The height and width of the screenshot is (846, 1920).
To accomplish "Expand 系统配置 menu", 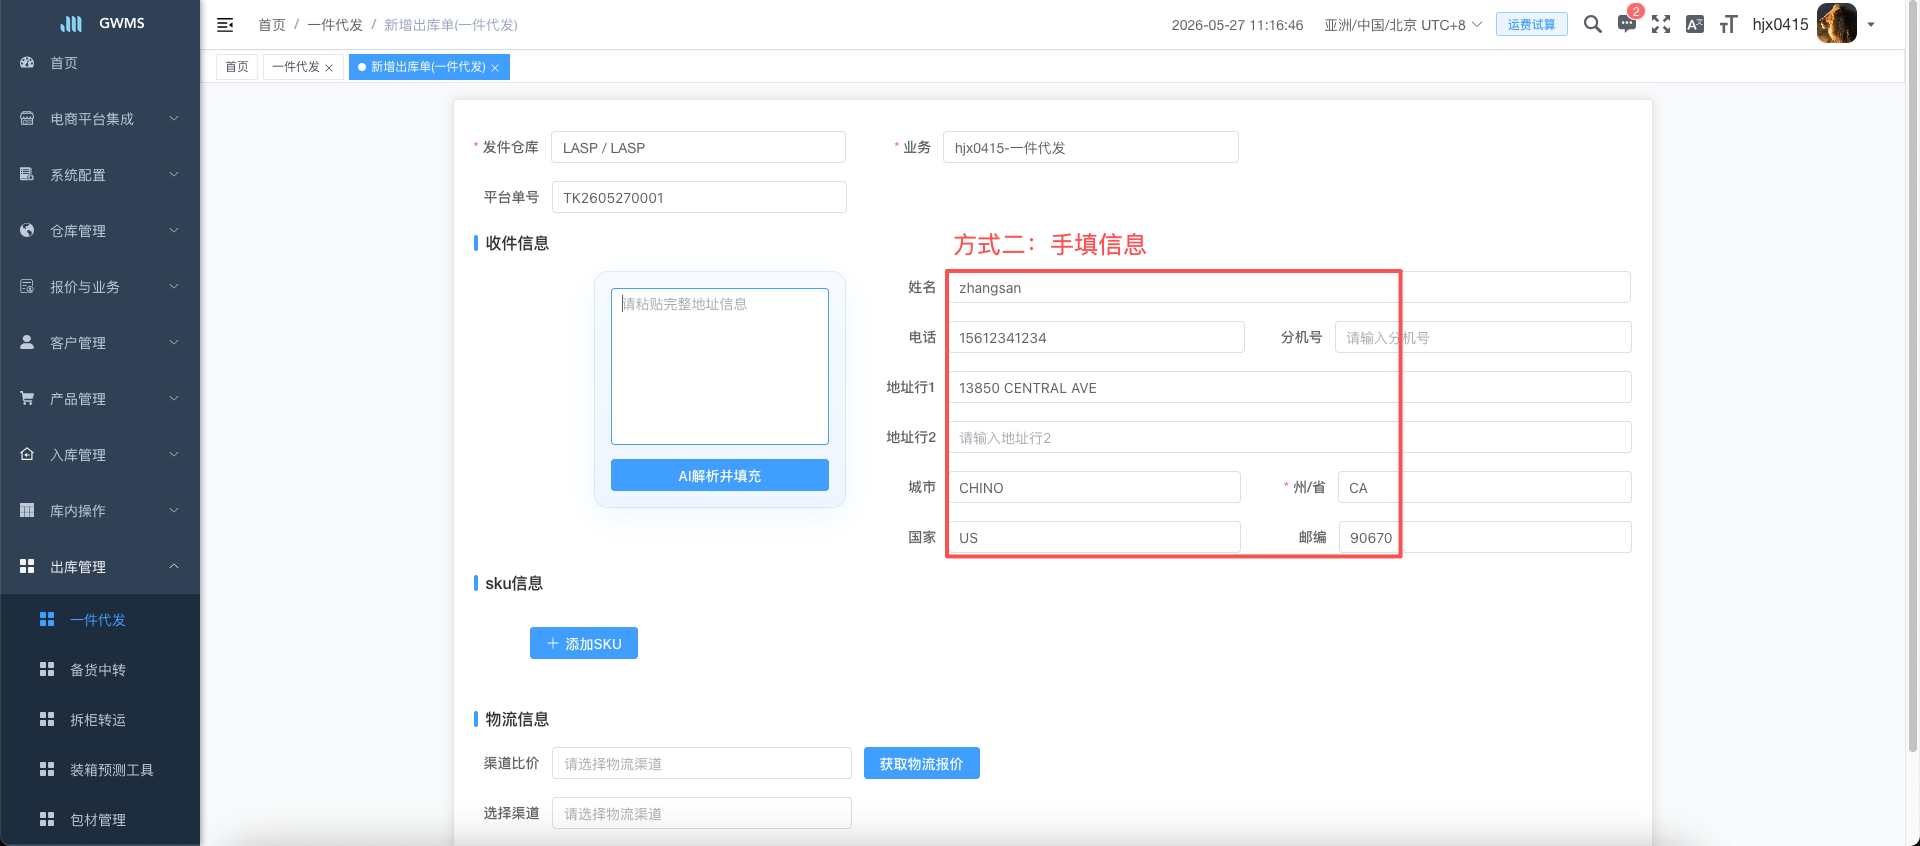I will (100, 175).
